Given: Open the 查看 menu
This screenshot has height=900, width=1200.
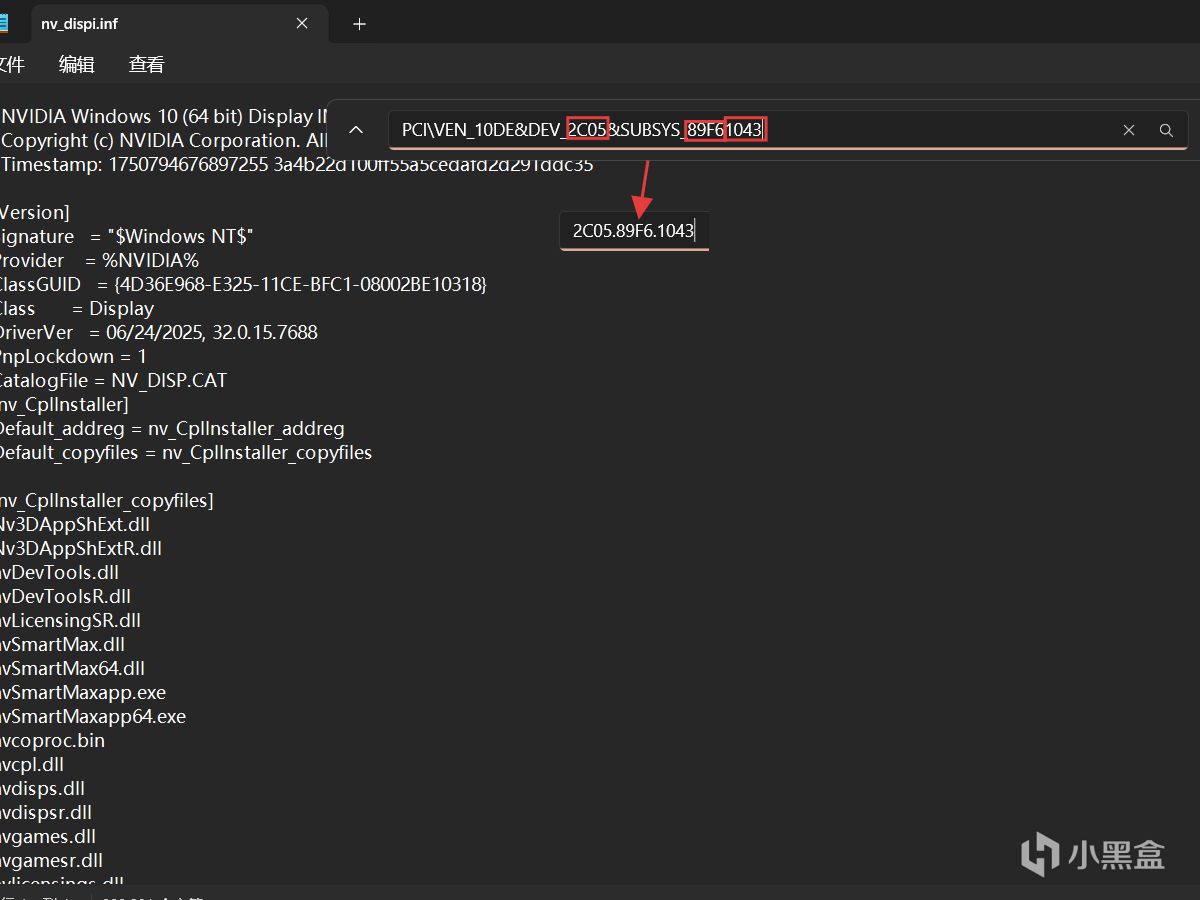Looking at the screenshot, I should coord(147,64).
